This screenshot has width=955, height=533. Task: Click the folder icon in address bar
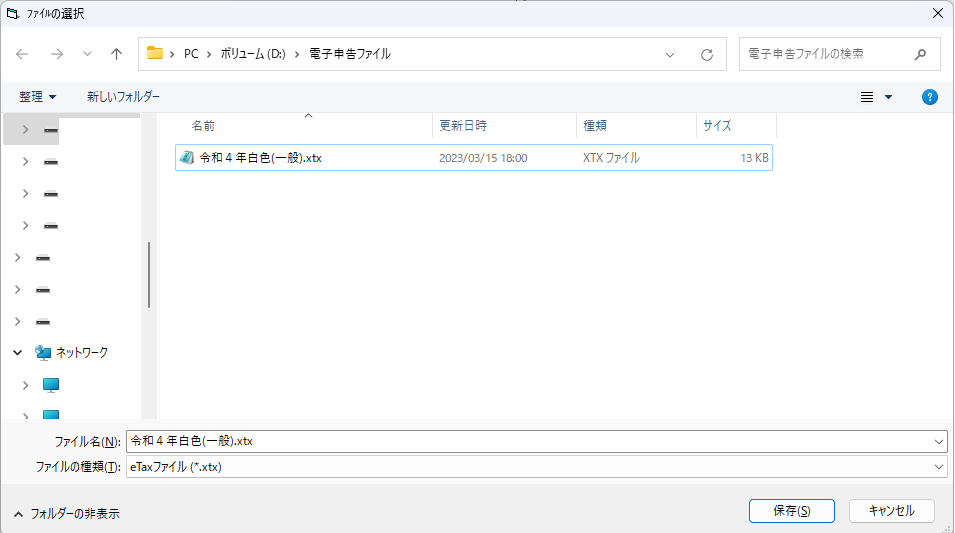pyautogui.click(x=155, y=54)
